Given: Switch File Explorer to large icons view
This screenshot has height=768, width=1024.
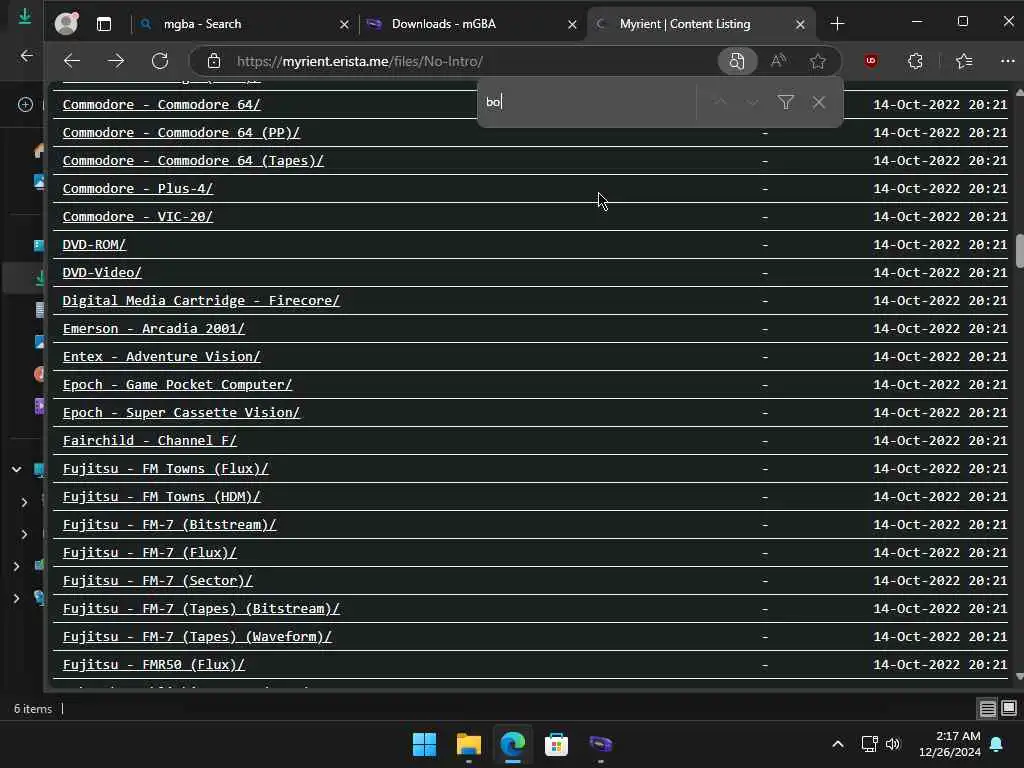Looking at the screenshot, I should (x=1009, y=708).
